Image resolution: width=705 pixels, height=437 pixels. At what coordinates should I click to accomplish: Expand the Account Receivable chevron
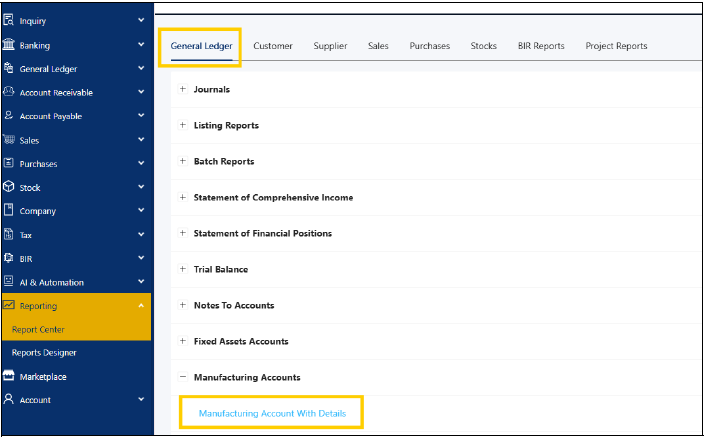pyautogui.click(x=141, y=92)
